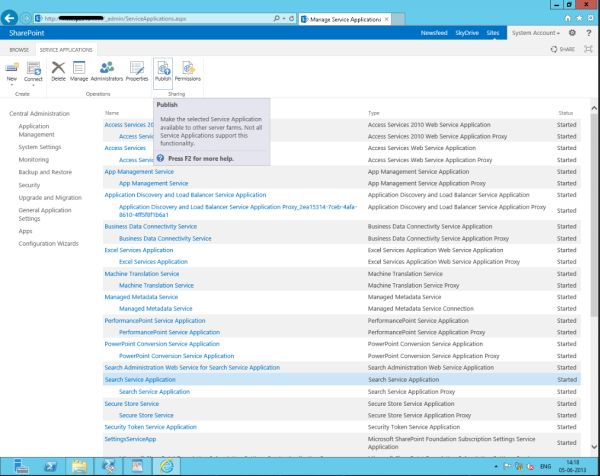Click the Connect ribbon icon
Viewport: 600px width, 476px height.
[x=33, y=68]
